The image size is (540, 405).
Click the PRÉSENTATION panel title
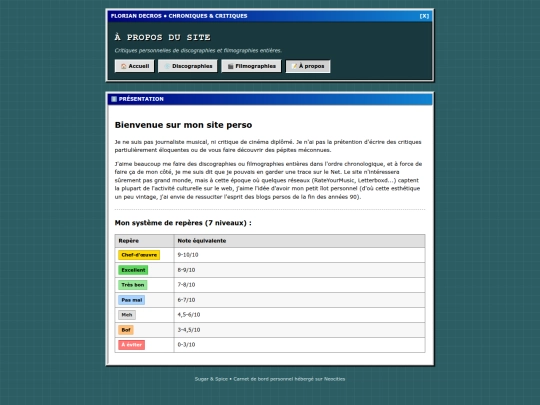click(x=141, y=99)
